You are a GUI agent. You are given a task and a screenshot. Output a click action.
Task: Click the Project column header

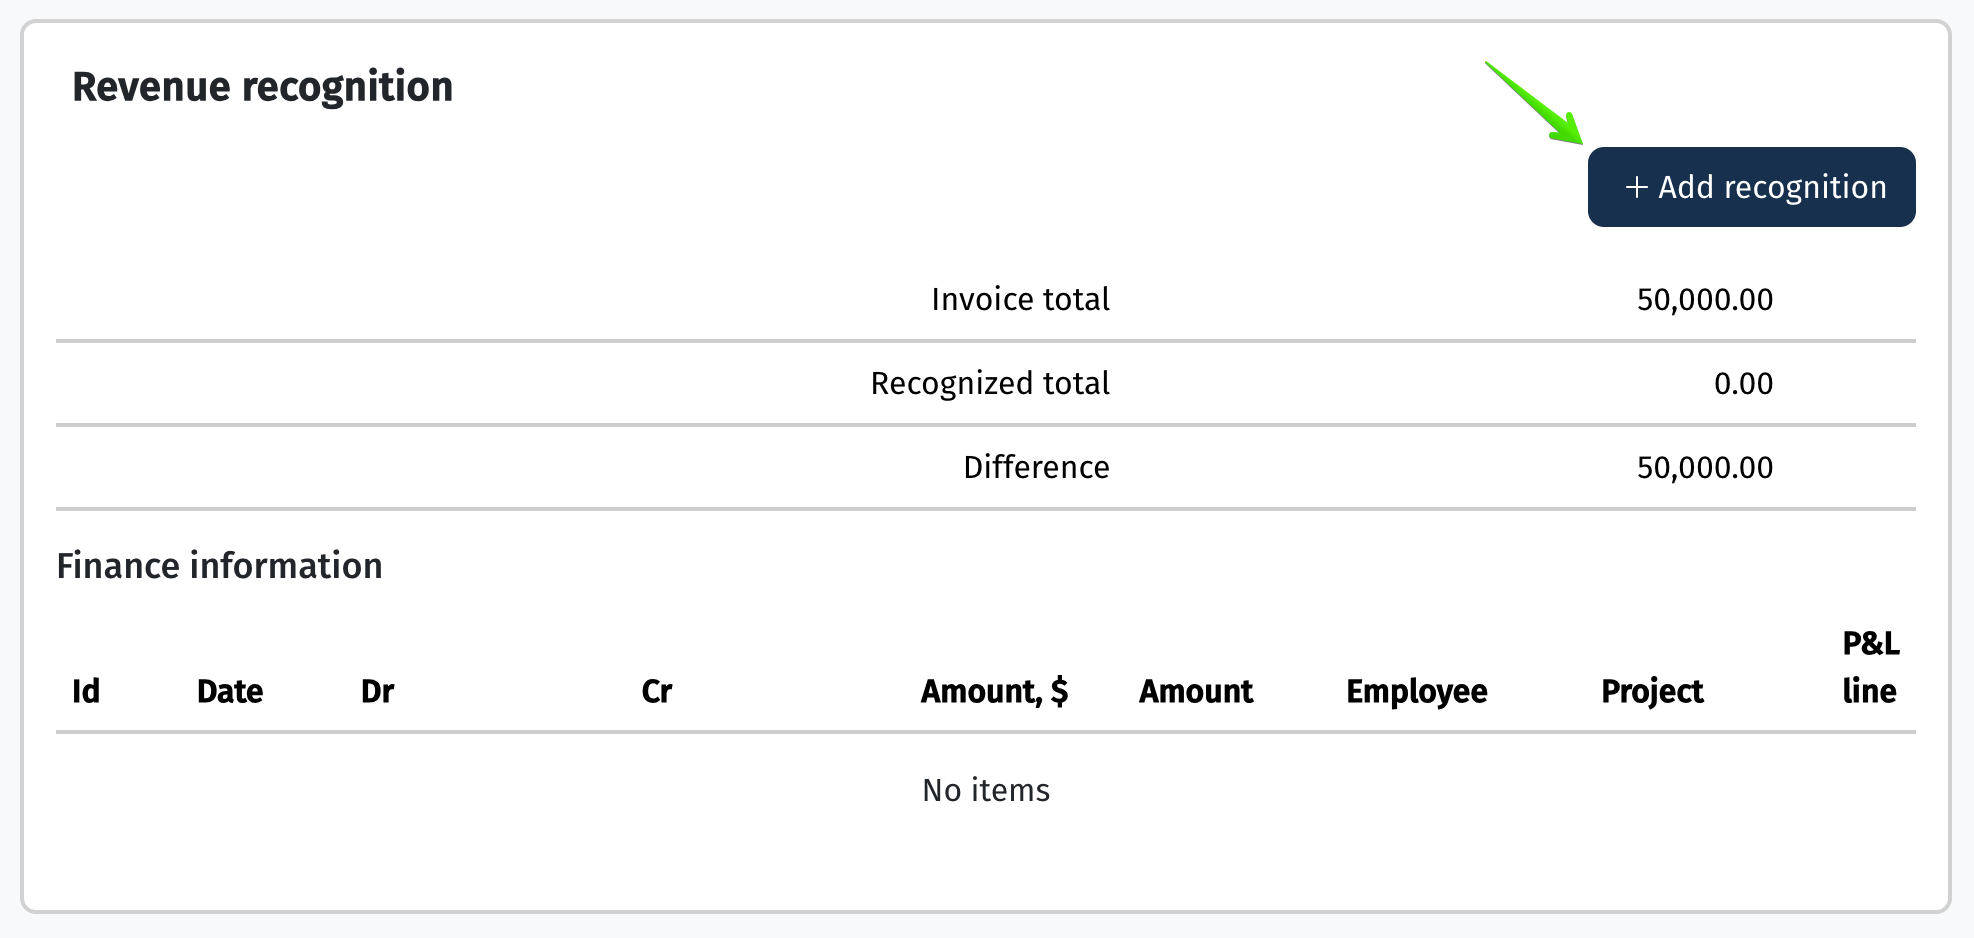click(1652, 691)
